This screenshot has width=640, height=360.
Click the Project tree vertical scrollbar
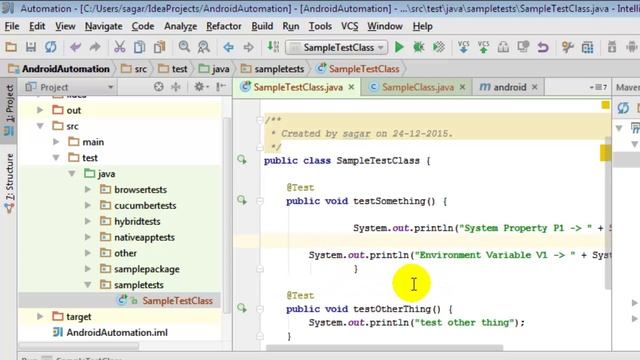227,216
